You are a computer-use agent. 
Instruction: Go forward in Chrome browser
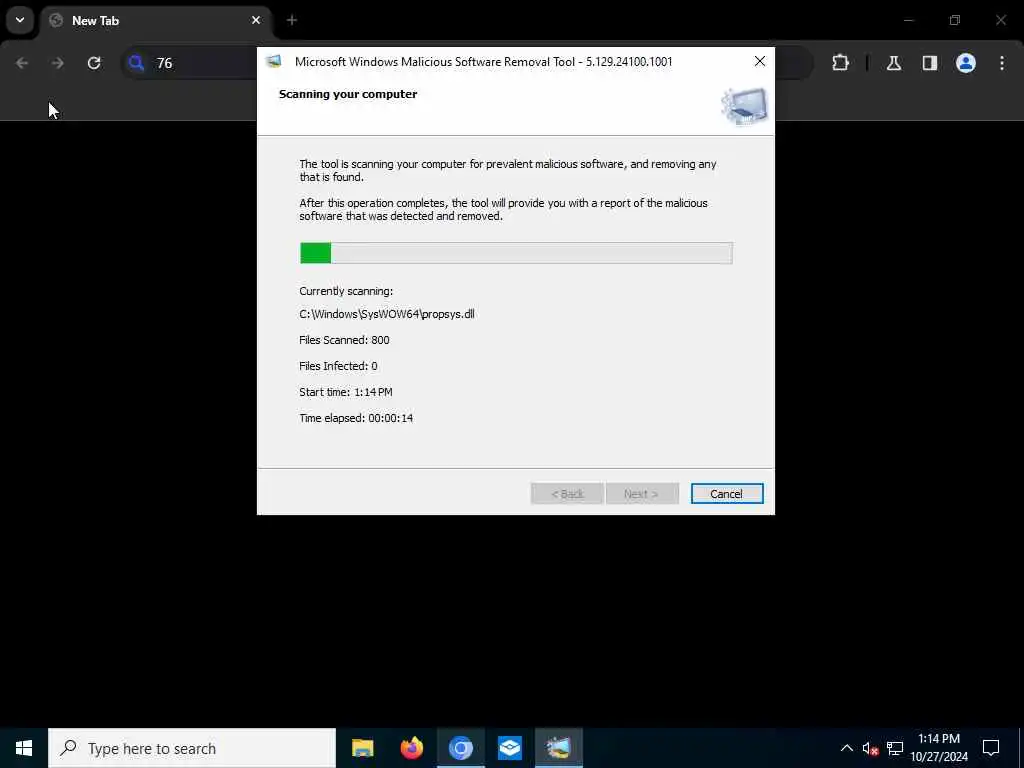pyautogui.click(x=58, y=63)
